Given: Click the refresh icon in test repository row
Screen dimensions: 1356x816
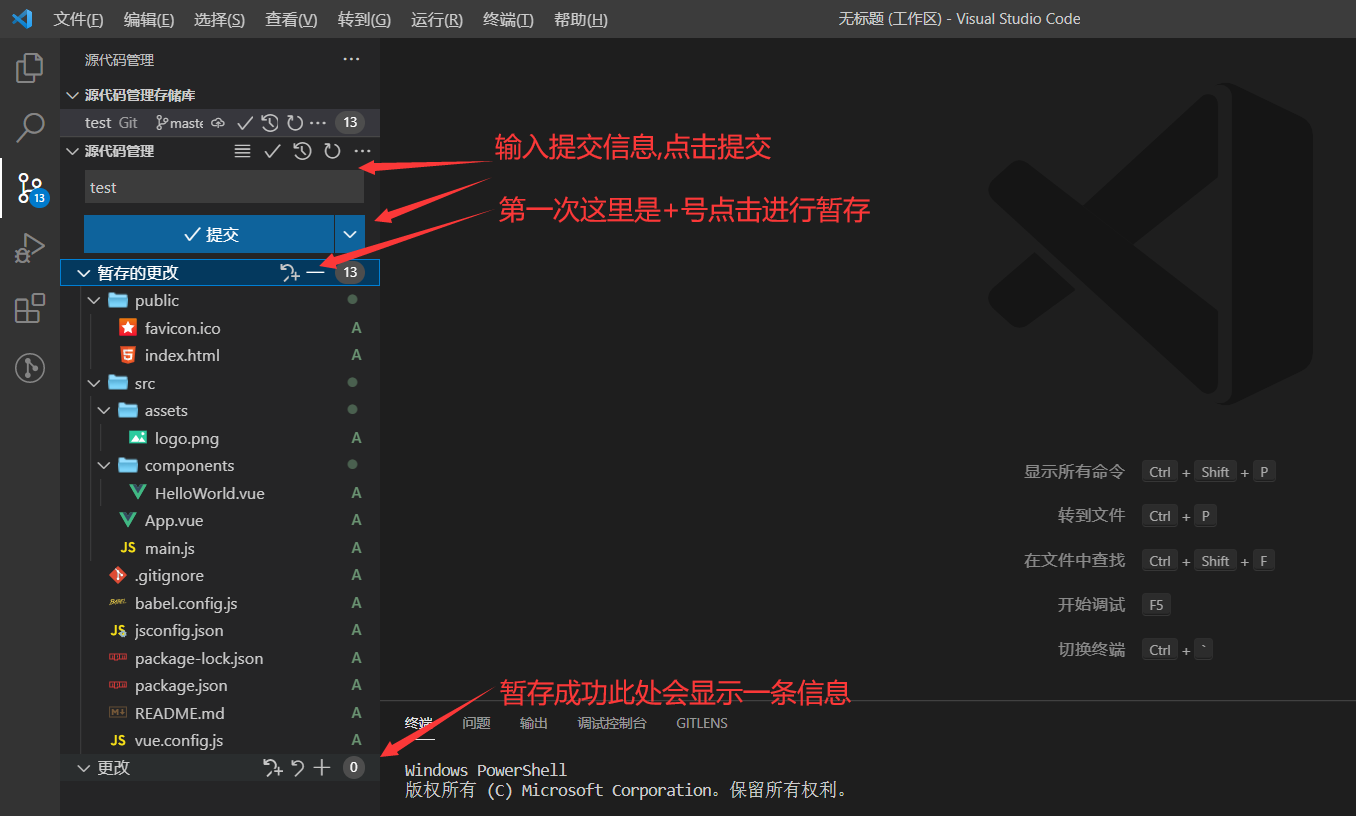Looking at the screenshot, I should [295, 123].
